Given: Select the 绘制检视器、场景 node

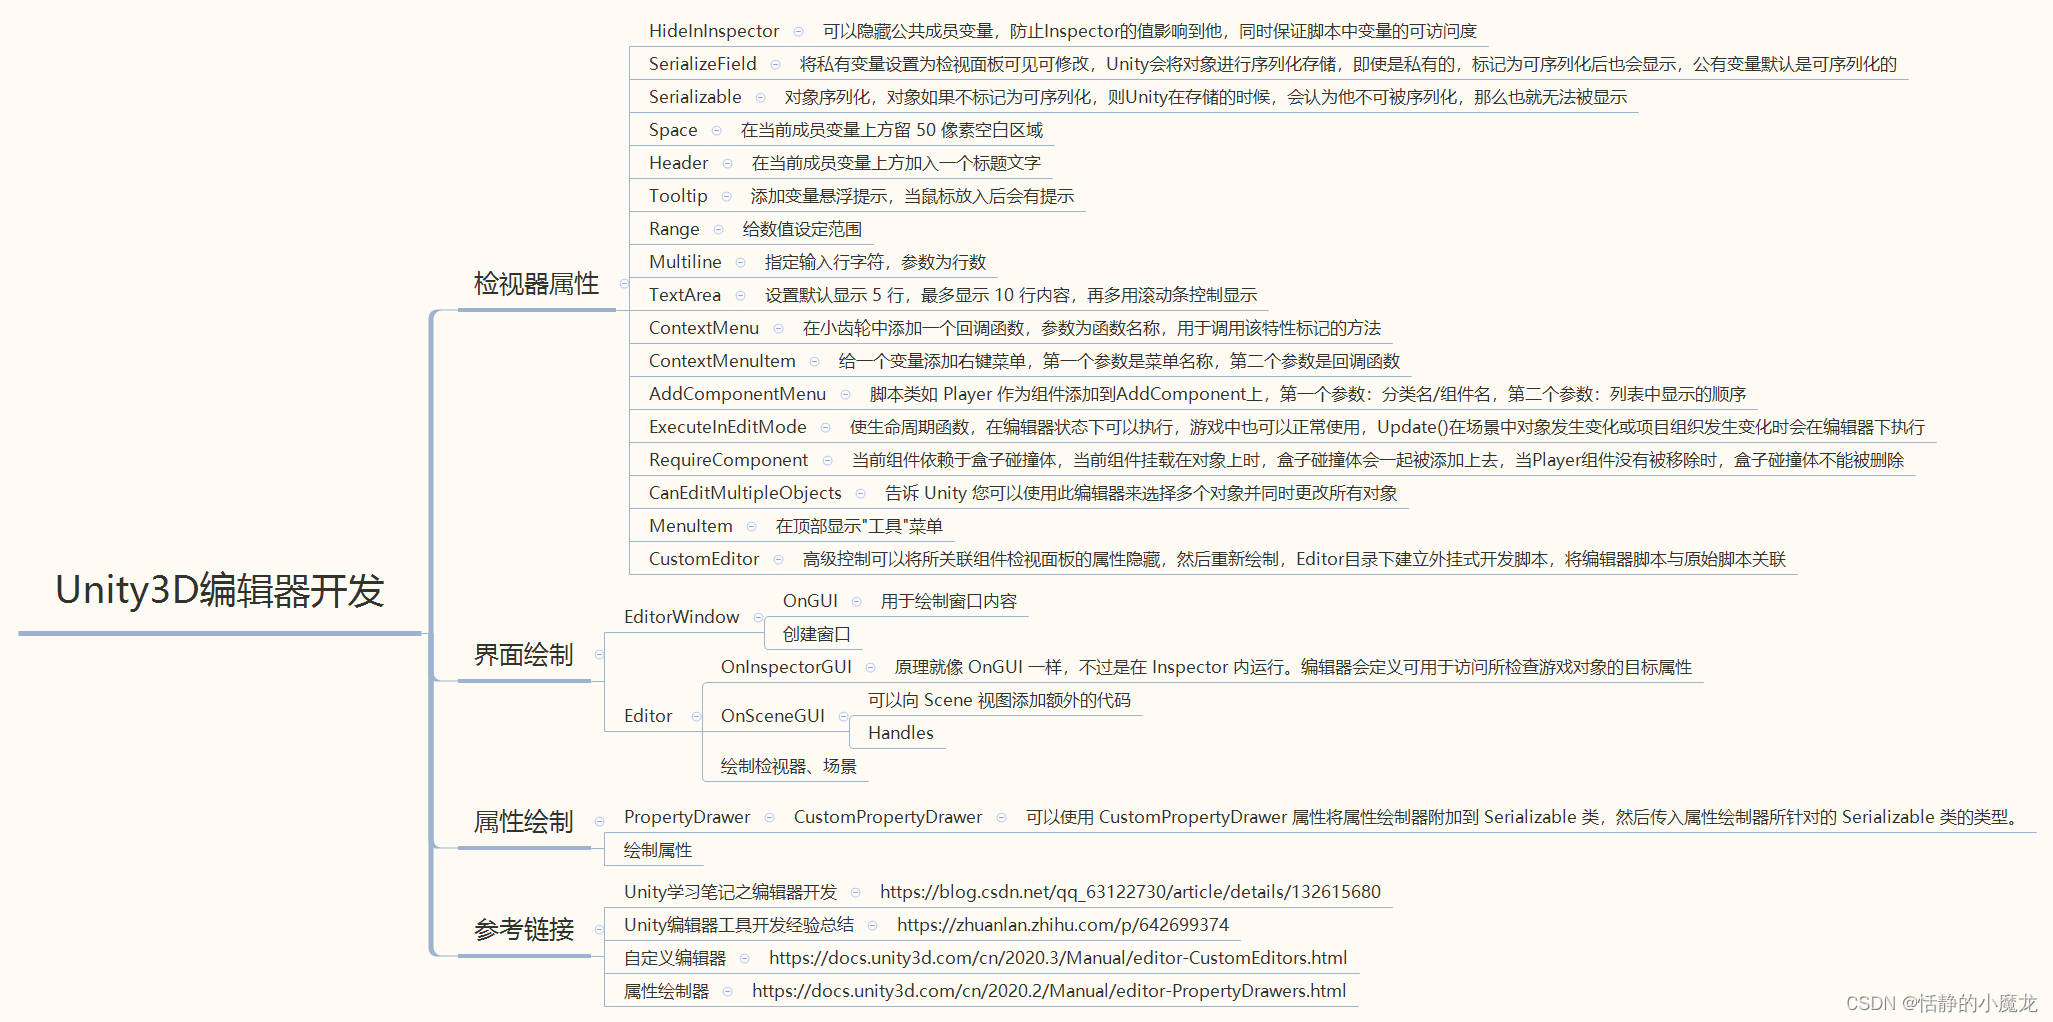Looking at the screenshot, I should 788,766.
